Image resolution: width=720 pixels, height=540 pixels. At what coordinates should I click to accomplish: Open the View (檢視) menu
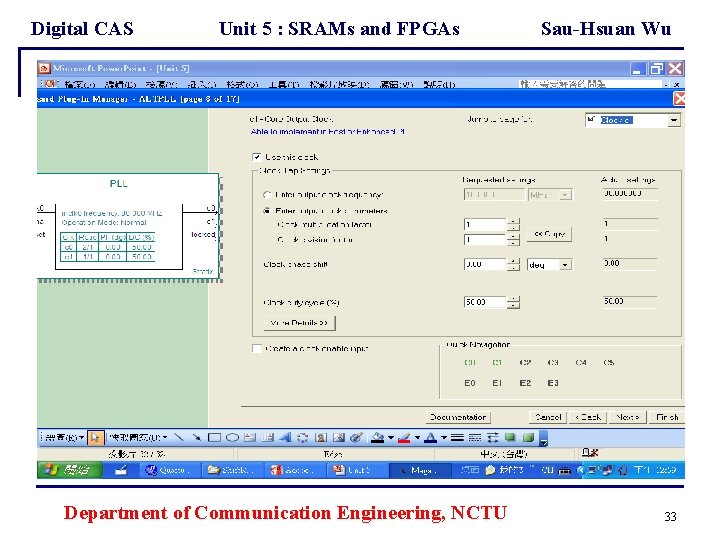click(161, 84)
